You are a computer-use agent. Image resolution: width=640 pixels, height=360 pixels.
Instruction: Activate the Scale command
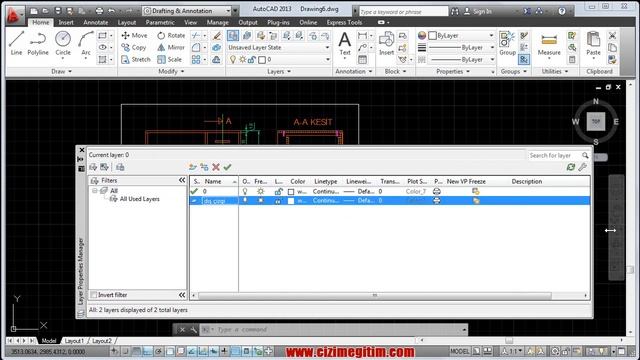coord(169,59)
